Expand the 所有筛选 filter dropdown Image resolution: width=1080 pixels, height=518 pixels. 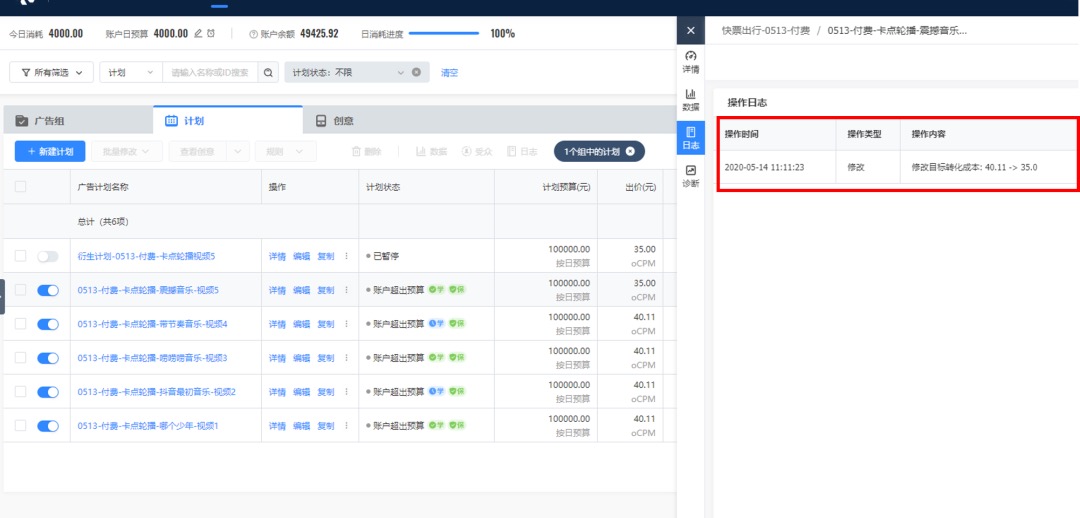click(52, 72)
